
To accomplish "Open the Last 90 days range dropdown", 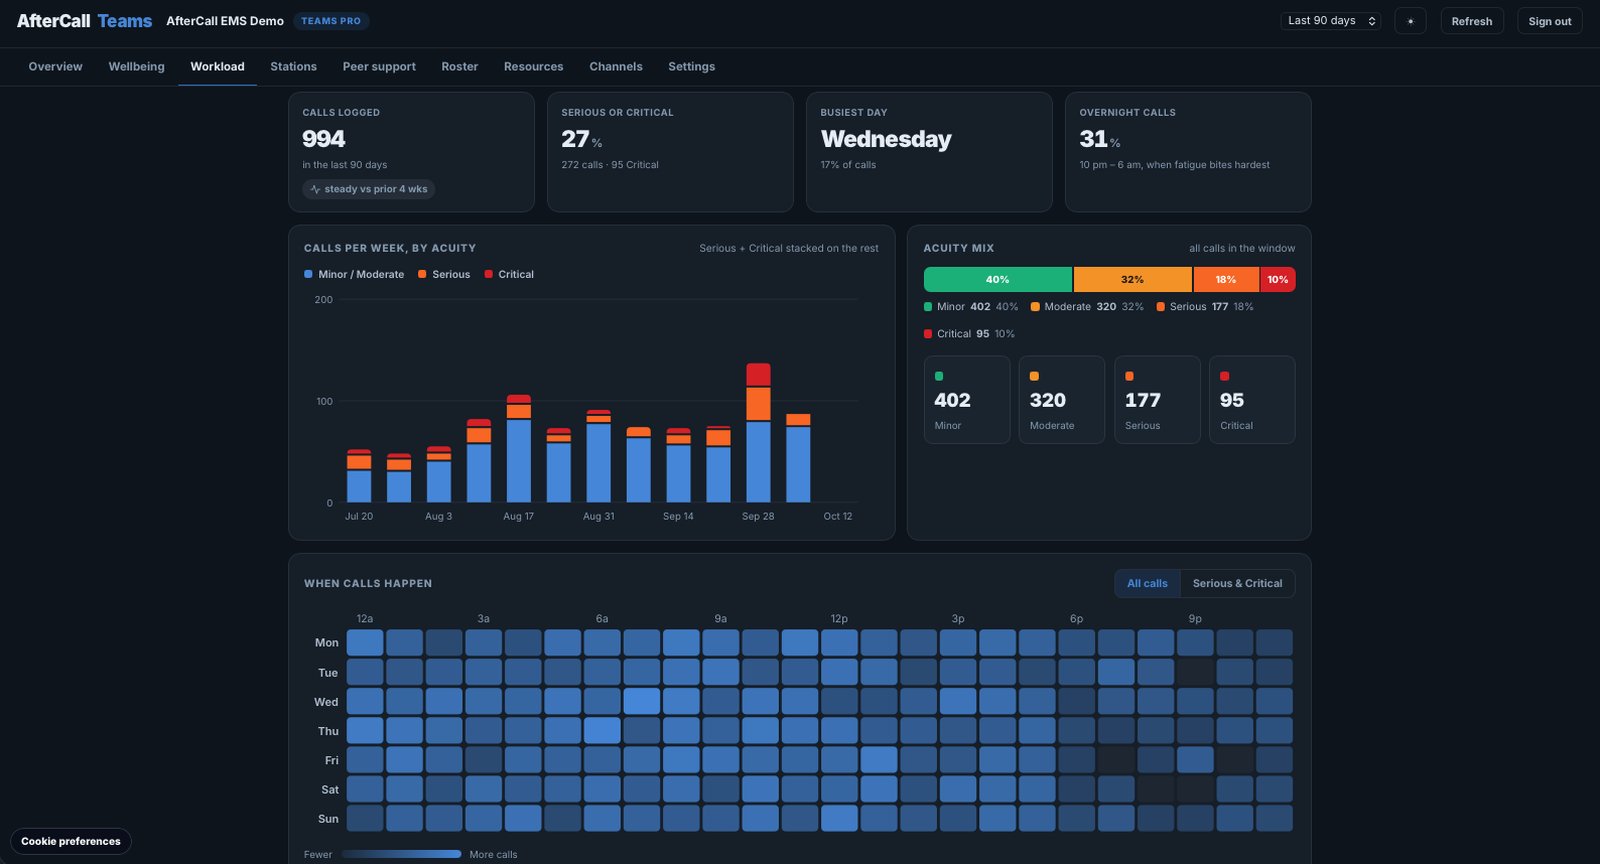I will click(x=1330, y=21).
